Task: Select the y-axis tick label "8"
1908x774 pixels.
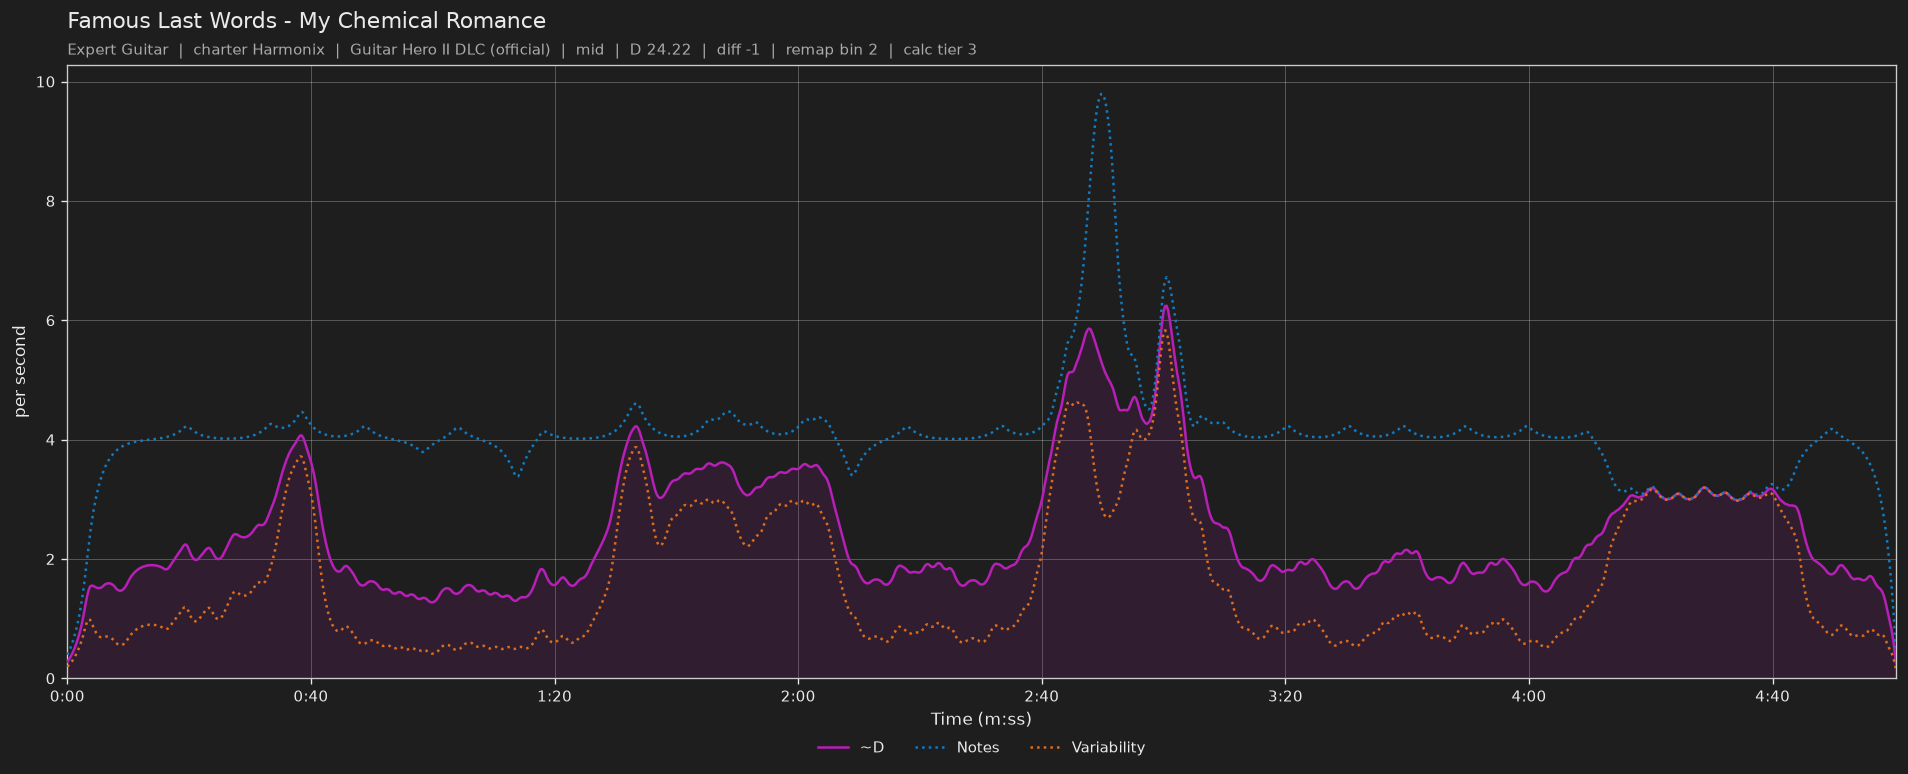Action: (51, 202)
